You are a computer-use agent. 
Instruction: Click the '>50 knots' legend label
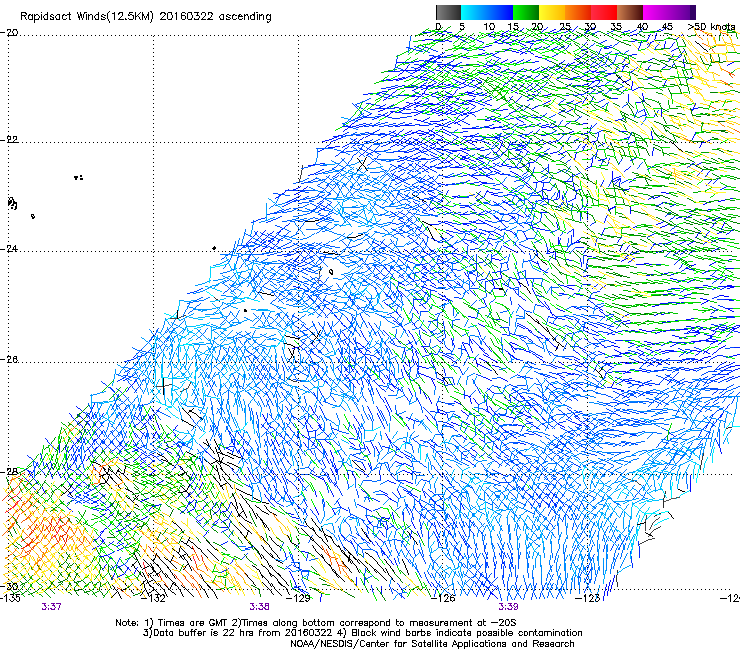(712, 27)
